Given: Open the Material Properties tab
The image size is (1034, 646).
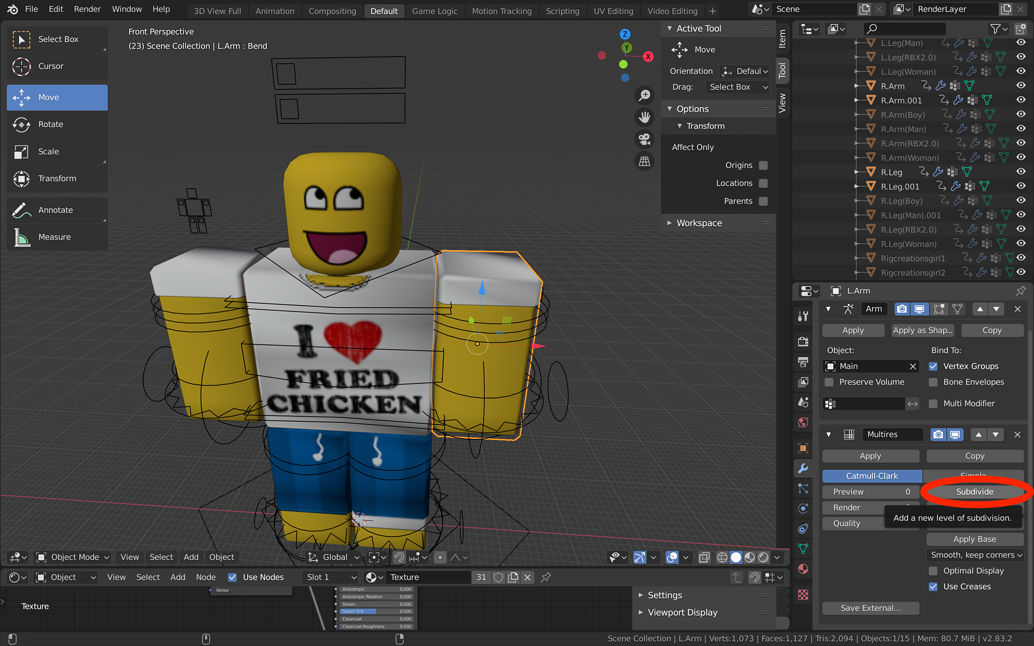Looking at the screenshot, I should [801, 569].
